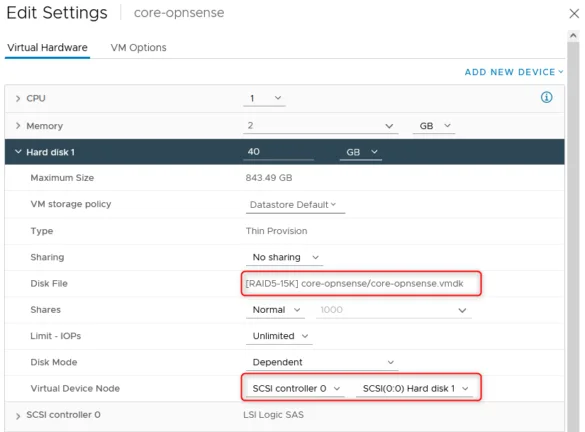This screenshot has height=432, width=585.
Task: Open the Memory unit GB dropdown
Action: click(x=434, y=126)
